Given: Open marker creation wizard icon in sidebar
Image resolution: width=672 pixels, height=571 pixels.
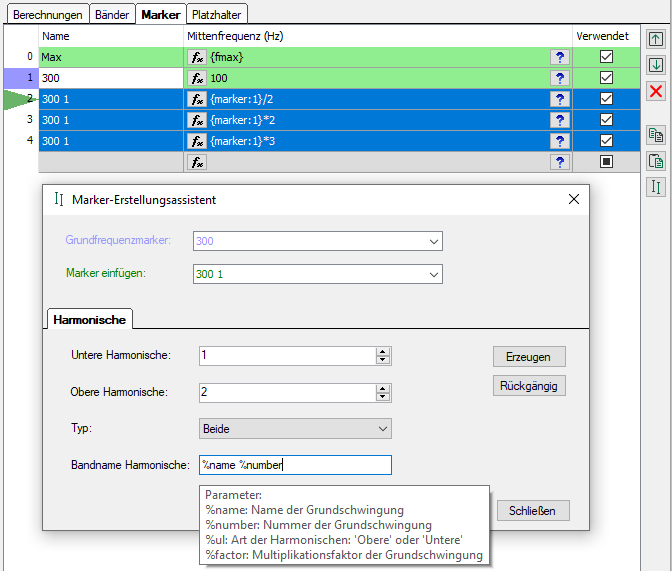Looking at the screenshot, I should [656, 187].
